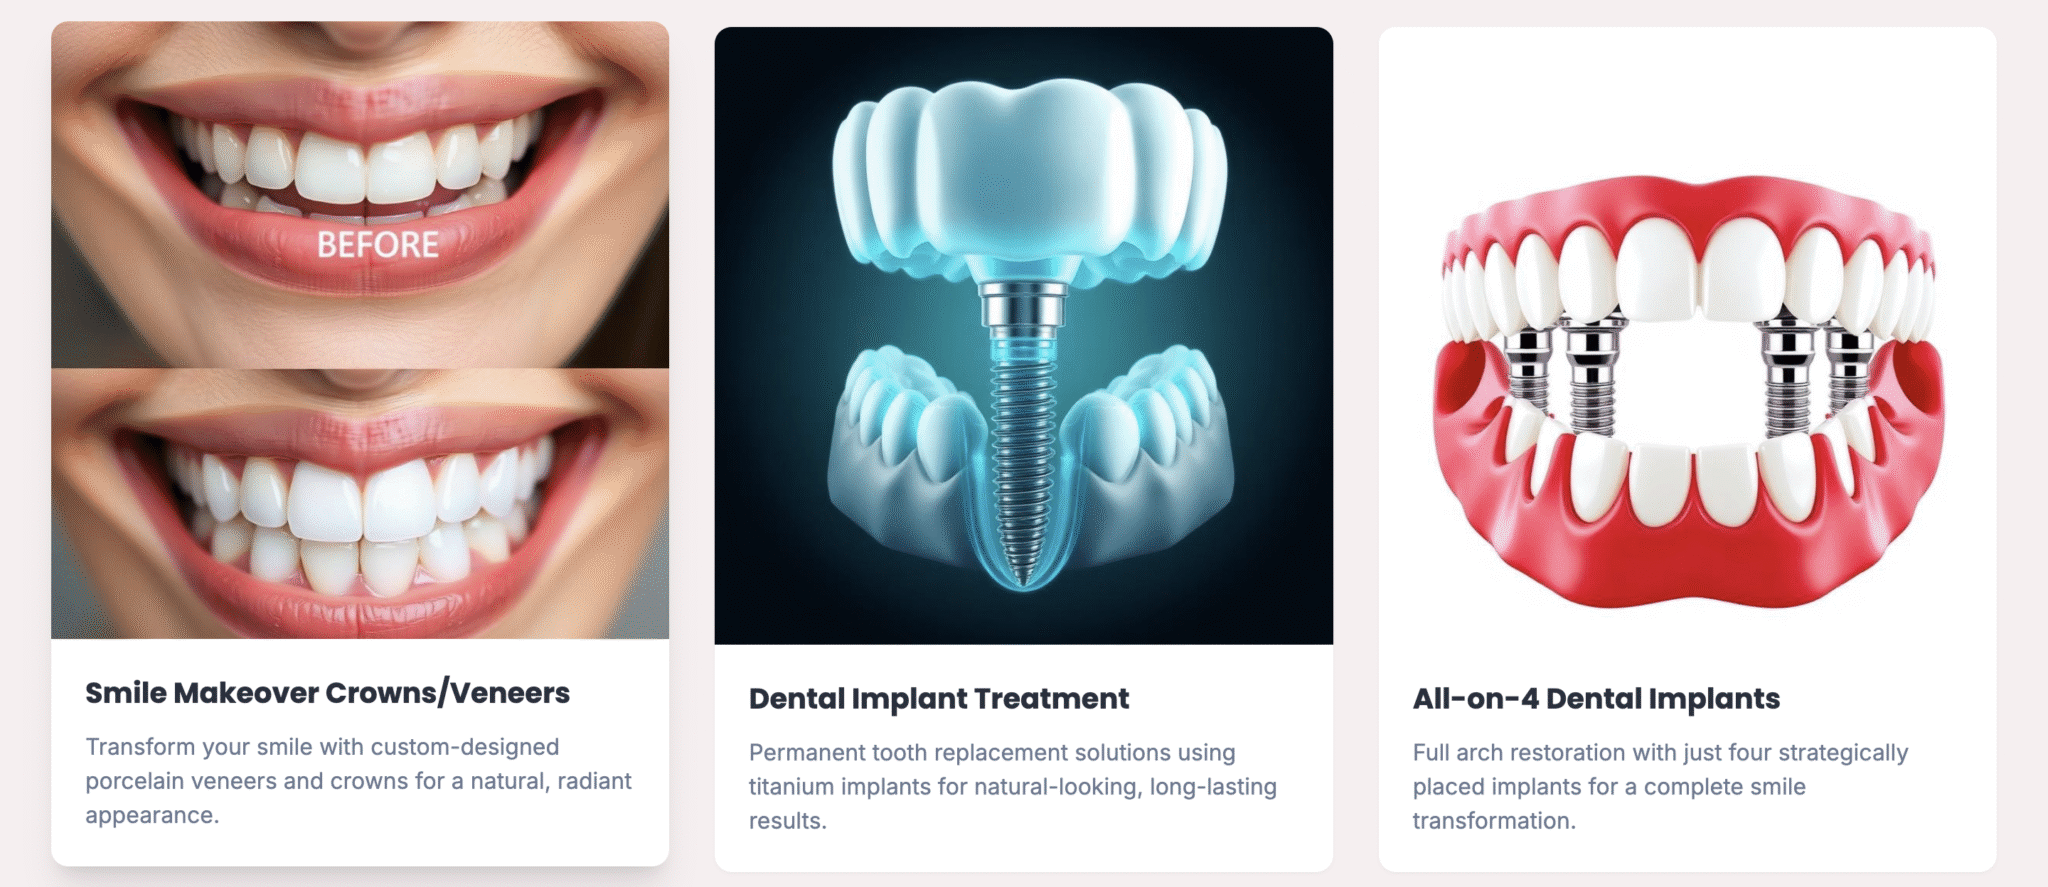This screenshot has width=2048, height=887.
Task: Click the porcelain veneers description text
Action: pos(358,781)
